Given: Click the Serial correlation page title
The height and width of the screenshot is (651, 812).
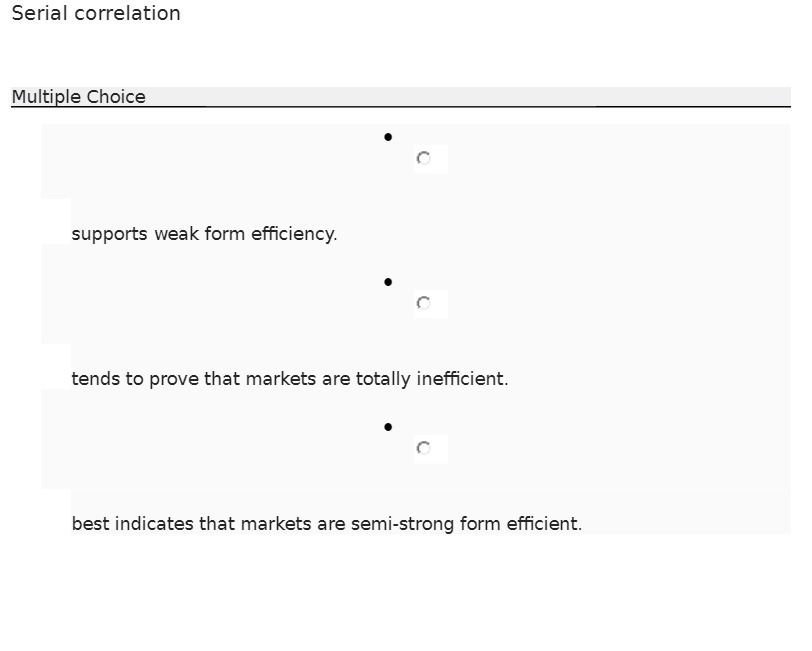Looking at the screenshot, I should tap(95, 13).
